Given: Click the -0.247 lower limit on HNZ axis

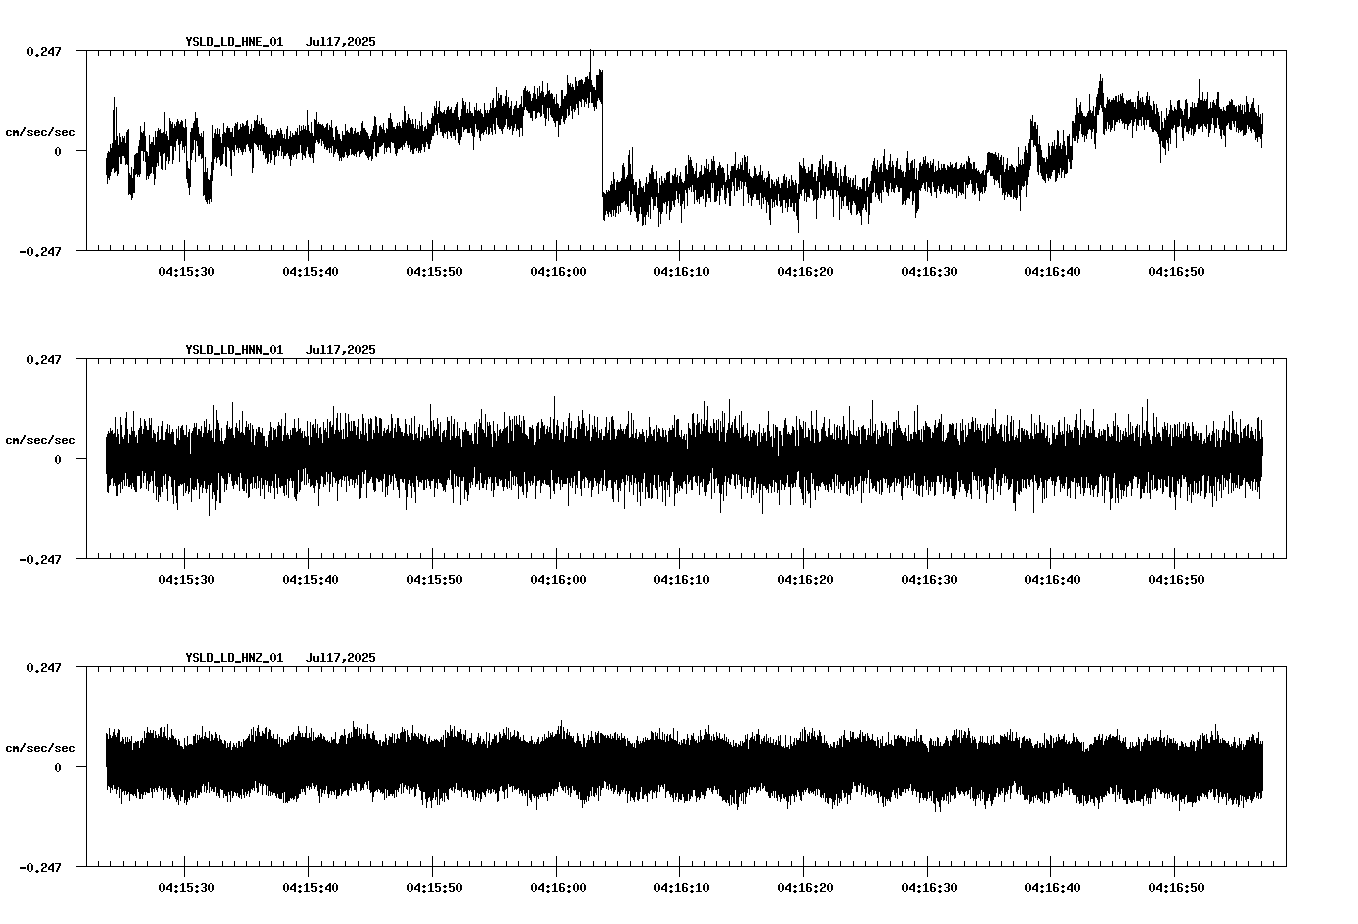Looking at the screenshot, I should point(40,867).
